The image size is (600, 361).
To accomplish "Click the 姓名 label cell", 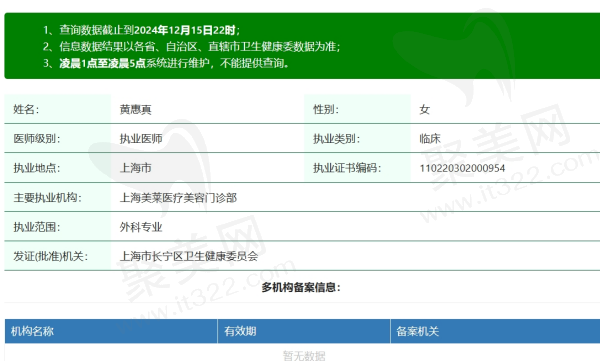I will [x=57, y=109].
